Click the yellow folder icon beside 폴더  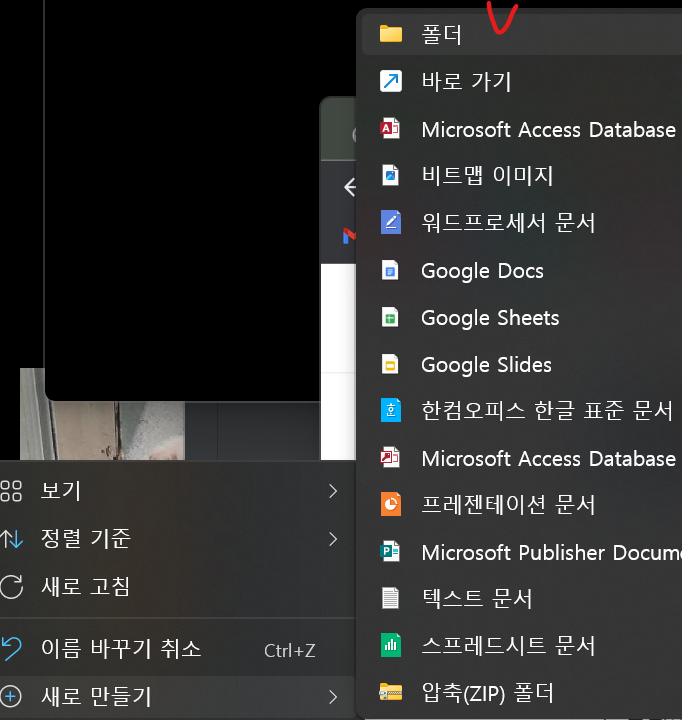point(391,34)
